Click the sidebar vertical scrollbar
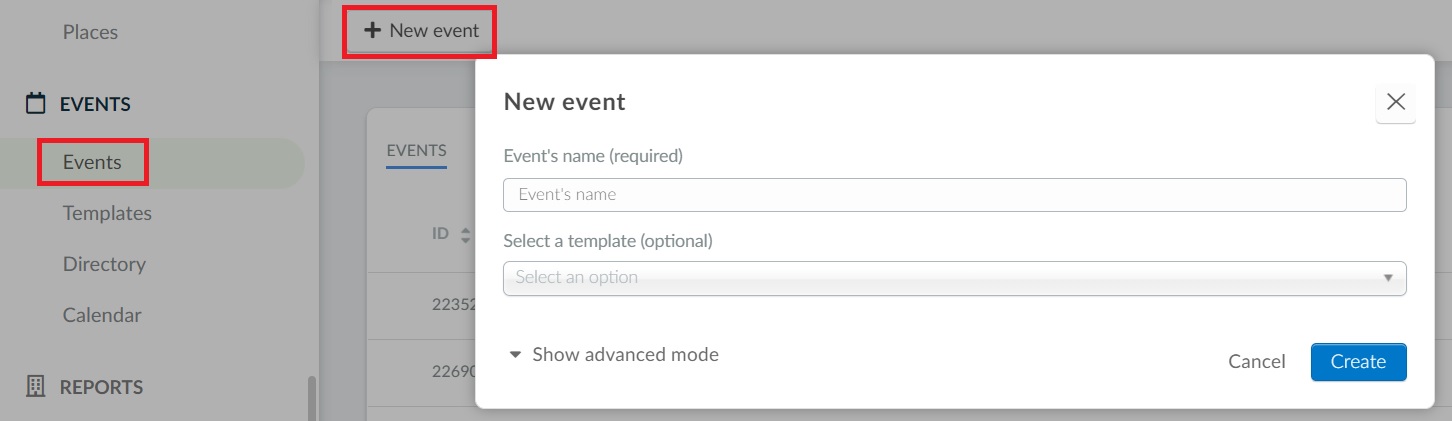The width and height of the screenshot is (1452, 421). click(x=313, y=398)
